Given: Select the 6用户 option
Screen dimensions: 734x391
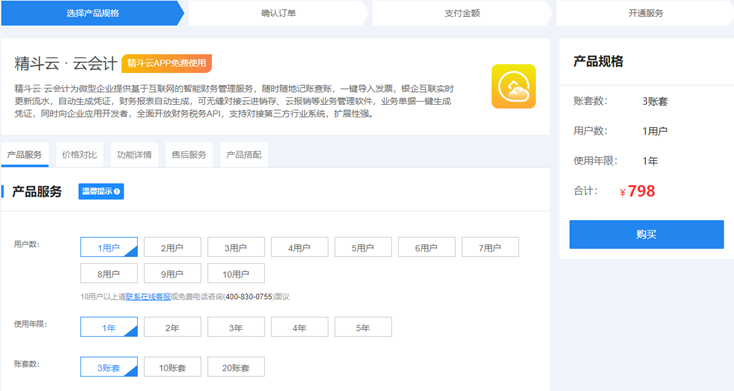Looking at the screenshot, I should (x=426, y=247).
